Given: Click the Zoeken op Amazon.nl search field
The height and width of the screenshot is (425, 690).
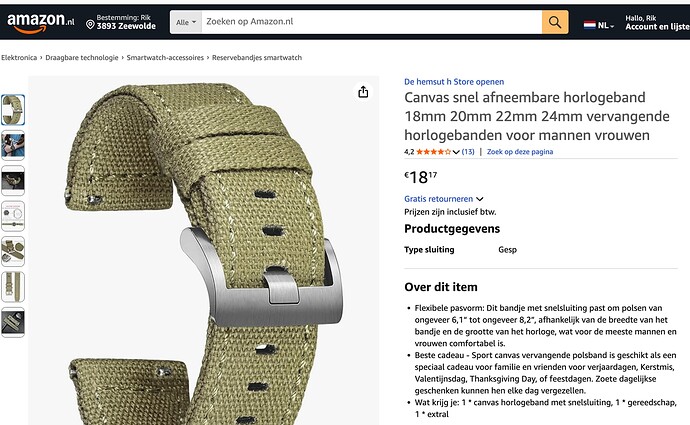Looking at the screenshot, I should (371, 22).
